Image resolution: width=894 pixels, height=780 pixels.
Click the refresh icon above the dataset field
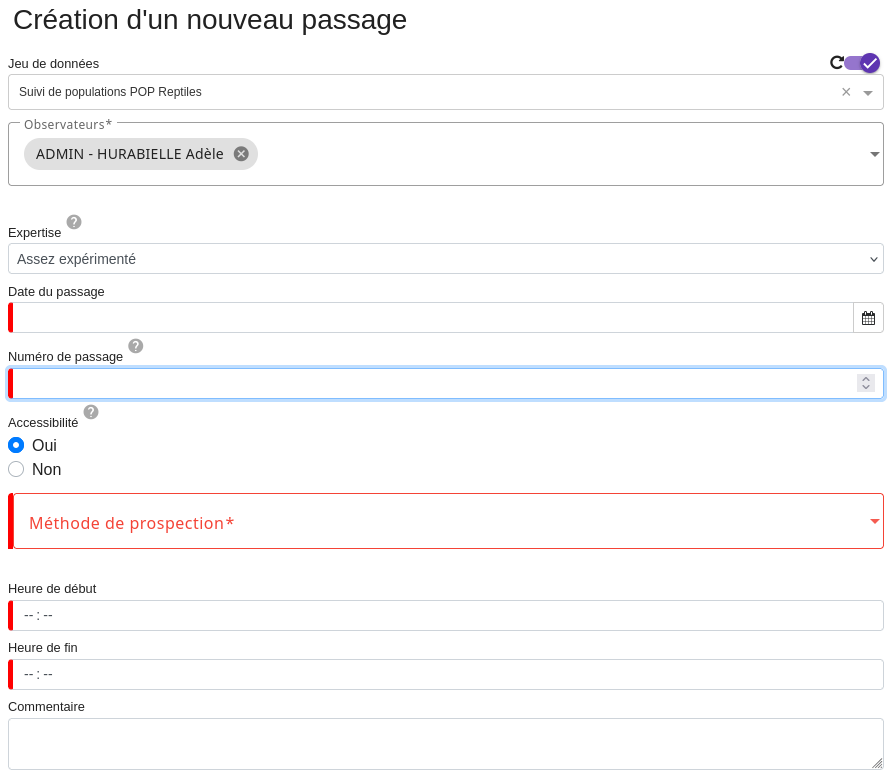(x=837, y=63)
